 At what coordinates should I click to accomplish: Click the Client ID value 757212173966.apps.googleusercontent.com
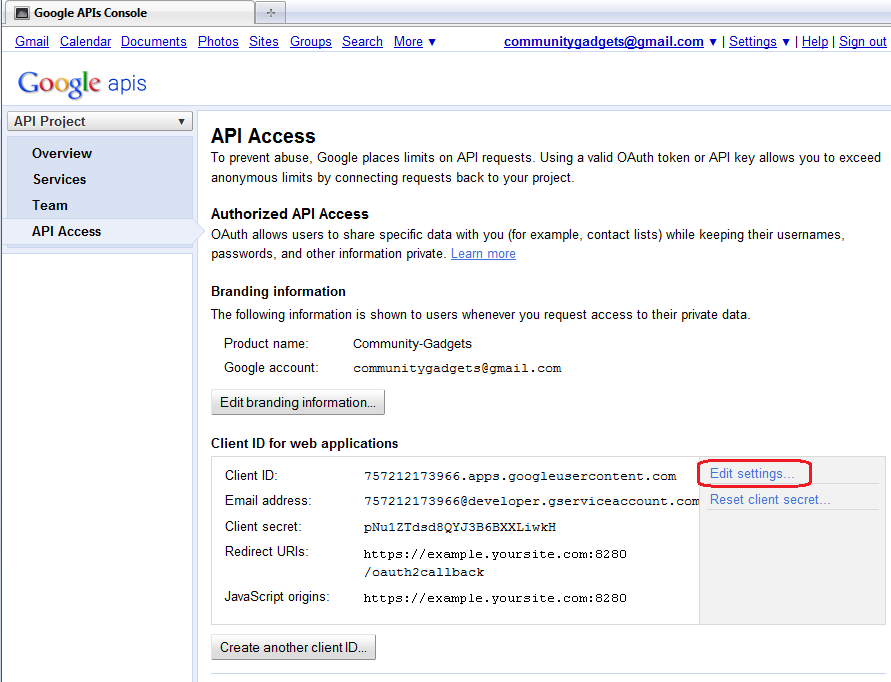click(520, 476)
